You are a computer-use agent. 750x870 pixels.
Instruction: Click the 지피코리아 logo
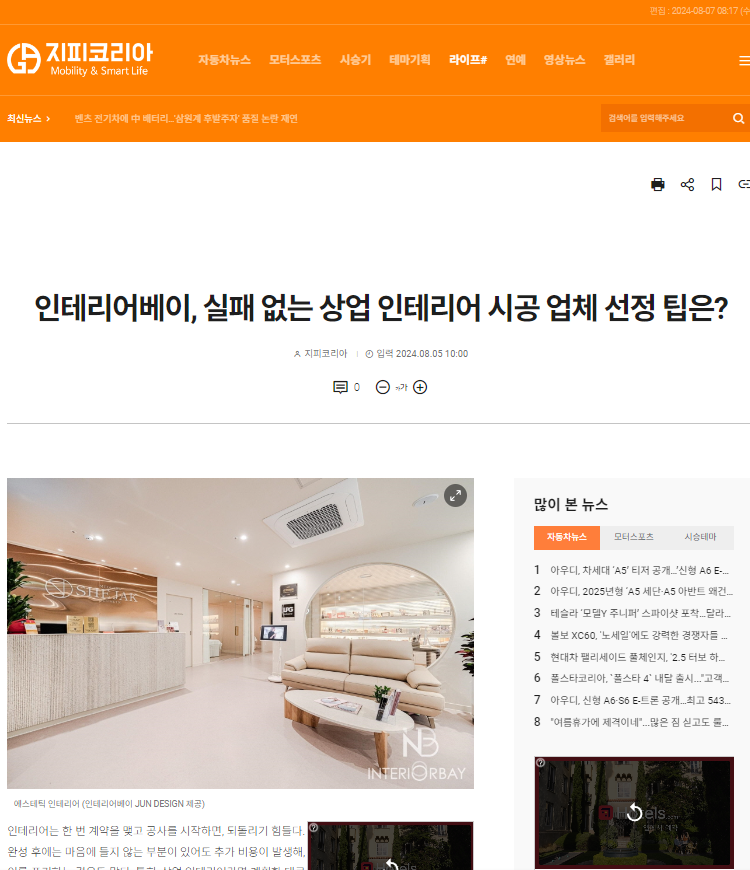click(80, 59)
